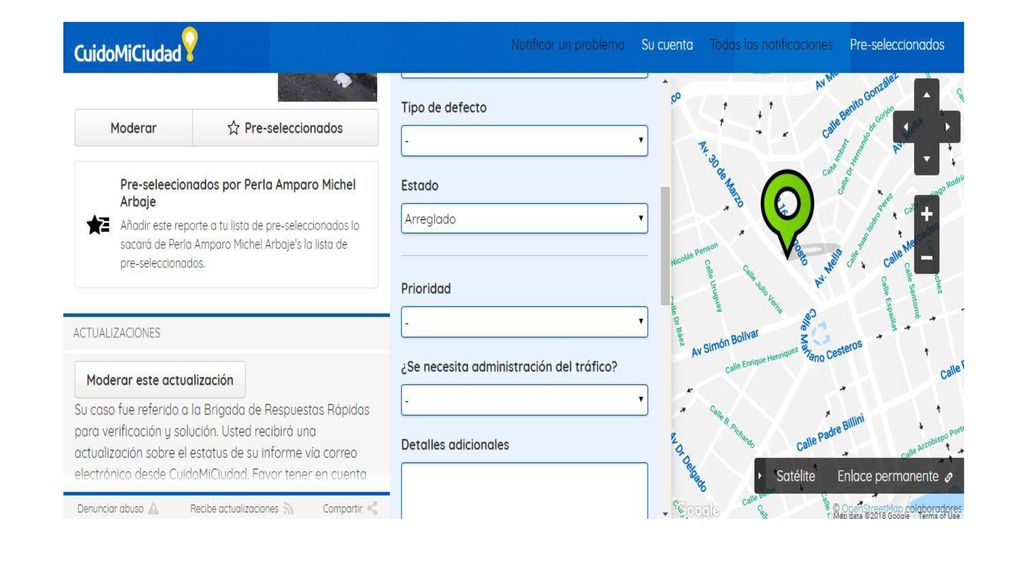Open the Tipo de defecto dropdown
Screen dimensions: 1024x576
(x=524, y=140)
